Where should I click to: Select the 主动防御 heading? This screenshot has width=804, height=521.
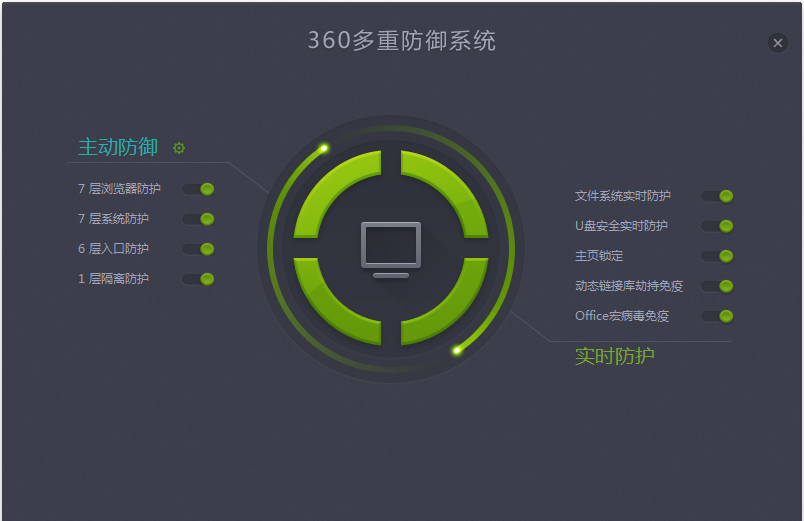[118, 147]
